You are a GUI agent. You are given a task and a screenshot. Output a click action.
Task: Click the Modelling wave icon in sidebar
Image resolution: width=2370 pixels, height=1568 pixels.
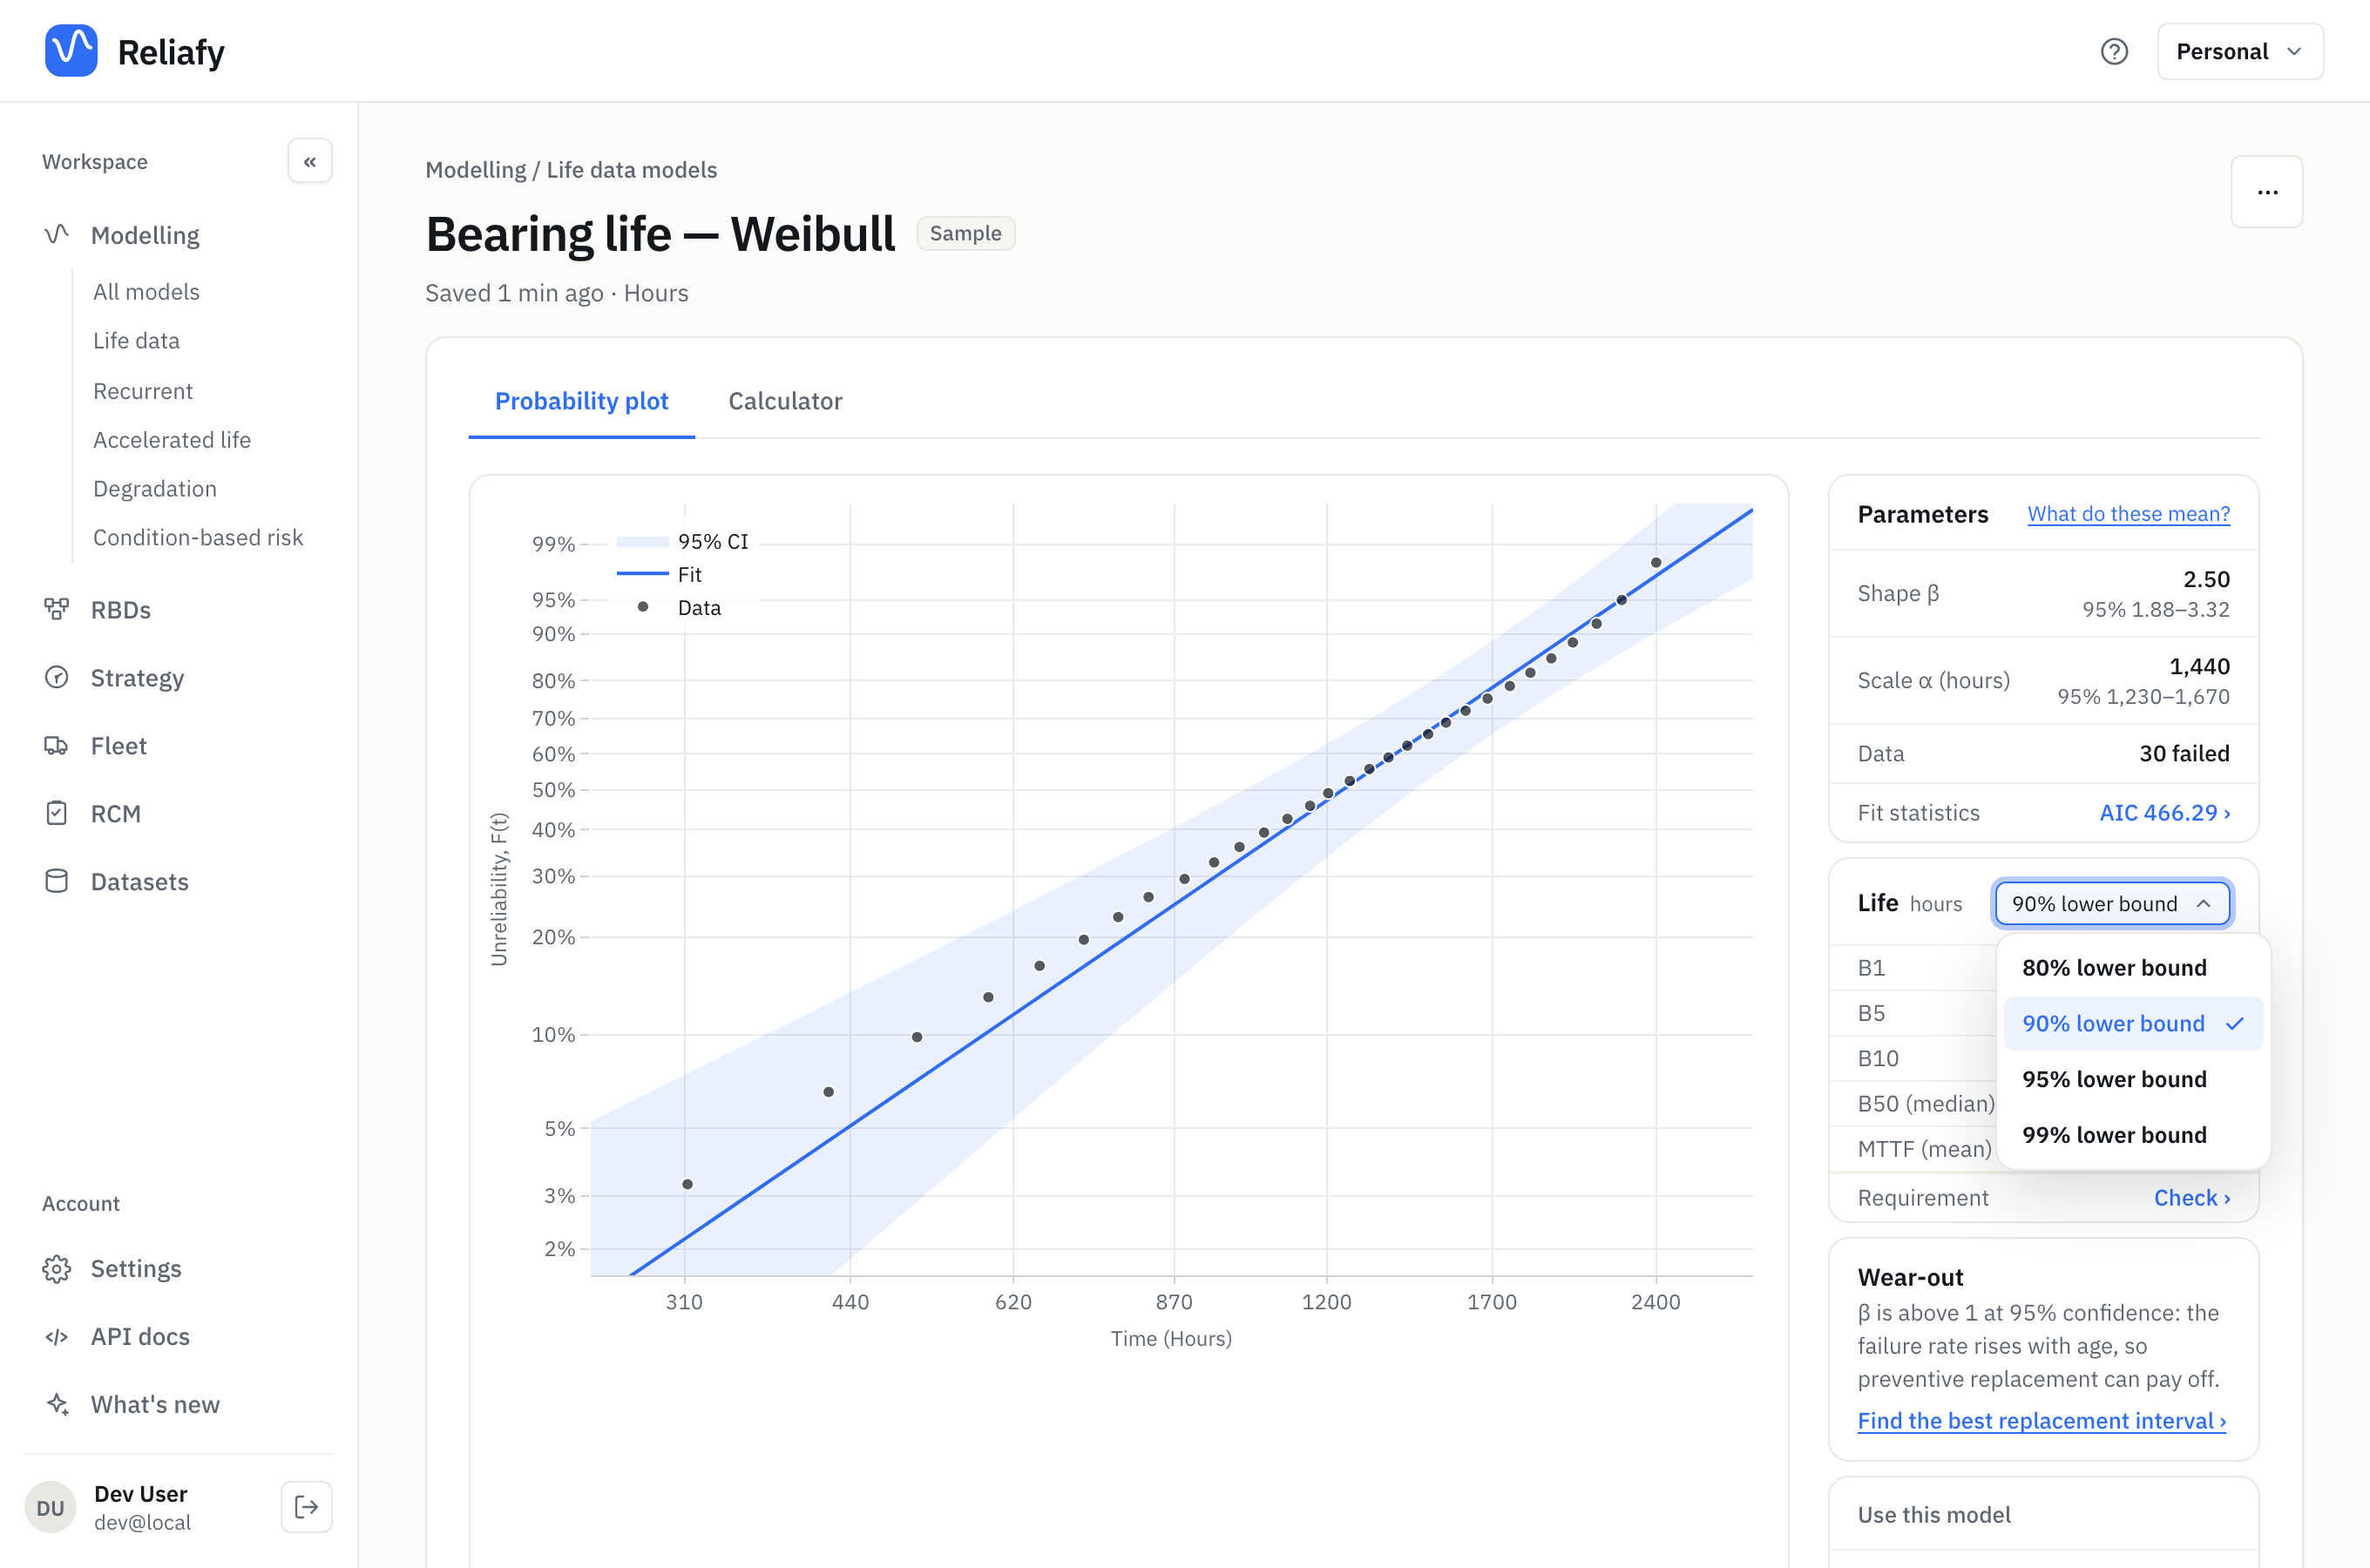[x=57, y=235]
